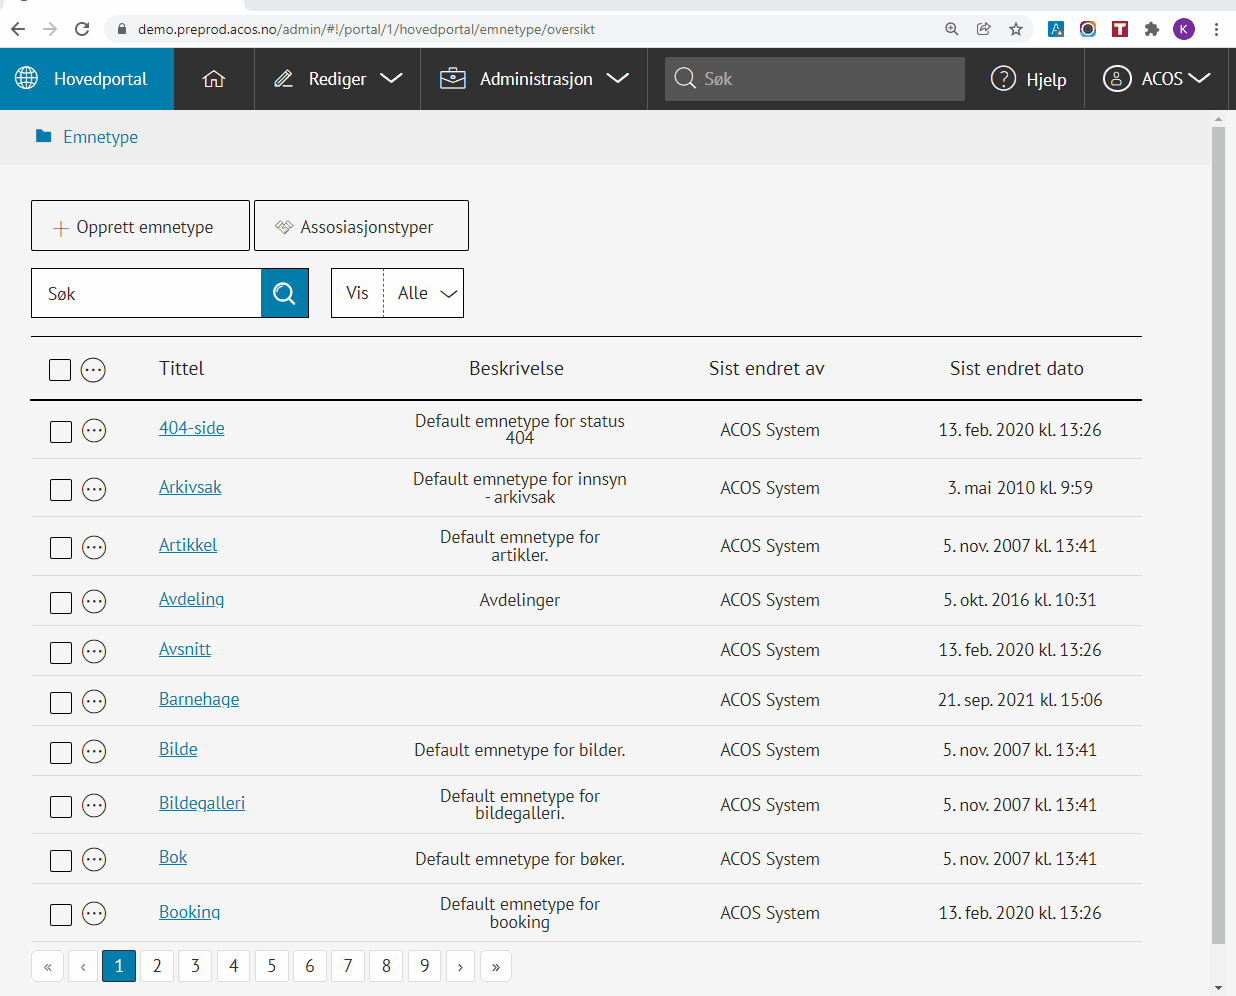Click the blue search magnifier button
The width and height of the screenshot is (1236, 996).
[x=284, y=293]
